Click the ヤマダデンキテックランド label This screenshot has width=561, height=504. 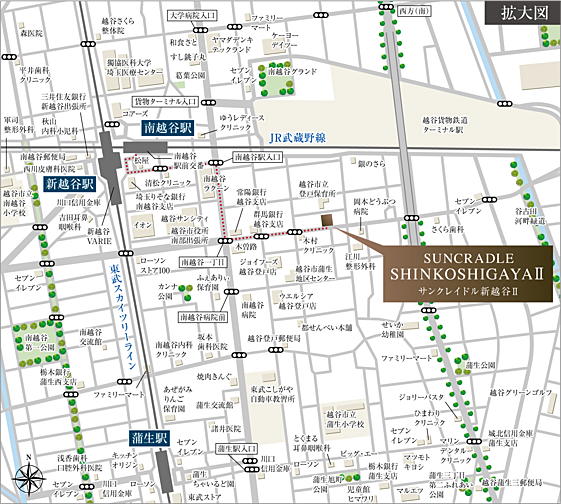click(233, 44)
